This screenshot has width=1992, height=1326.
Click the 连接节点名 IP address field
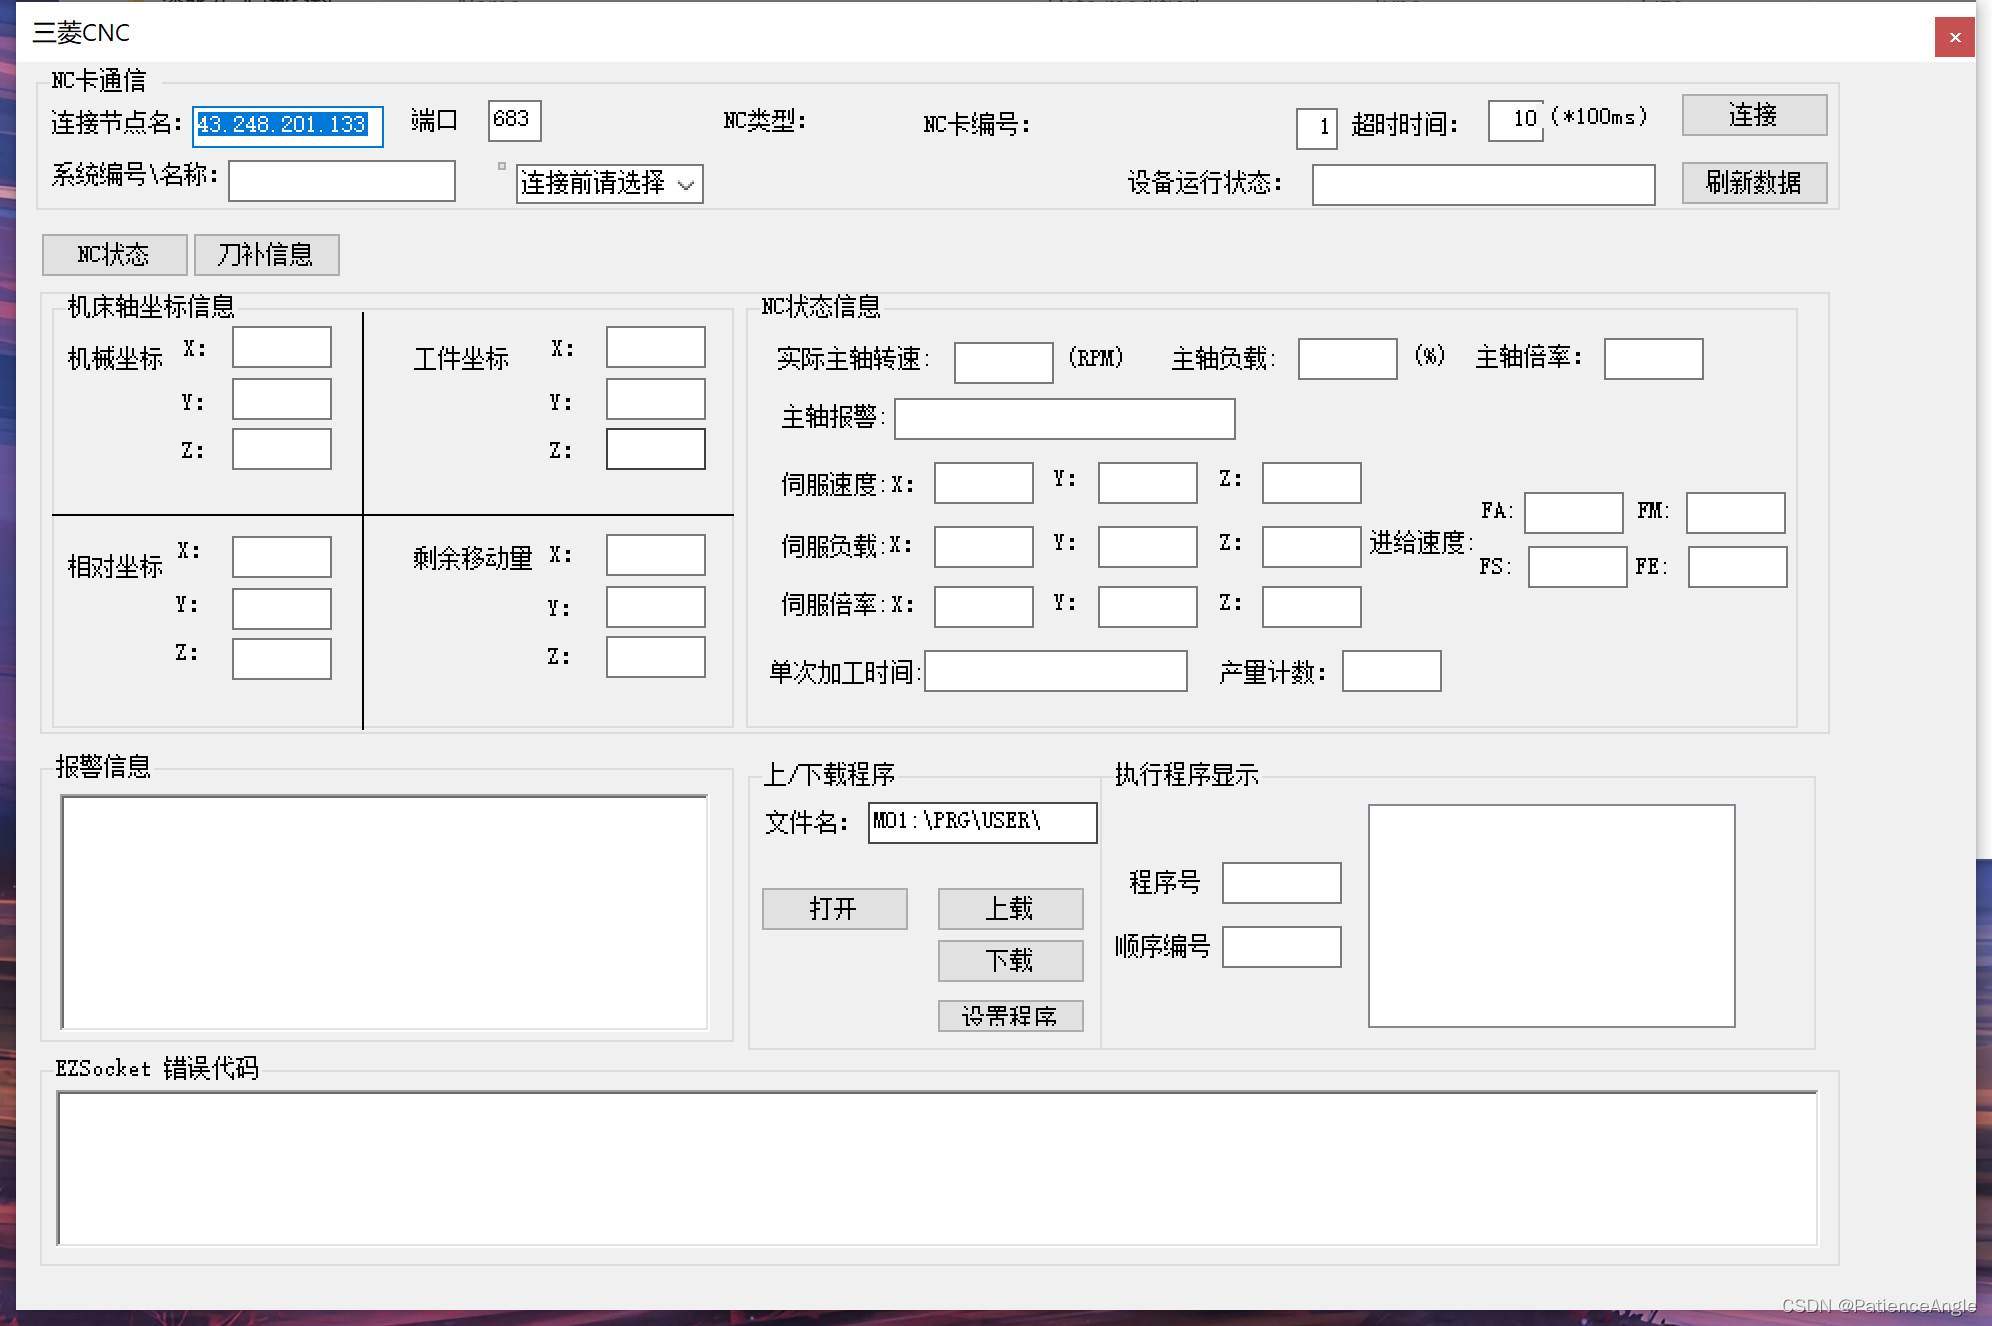pos(287,125)
